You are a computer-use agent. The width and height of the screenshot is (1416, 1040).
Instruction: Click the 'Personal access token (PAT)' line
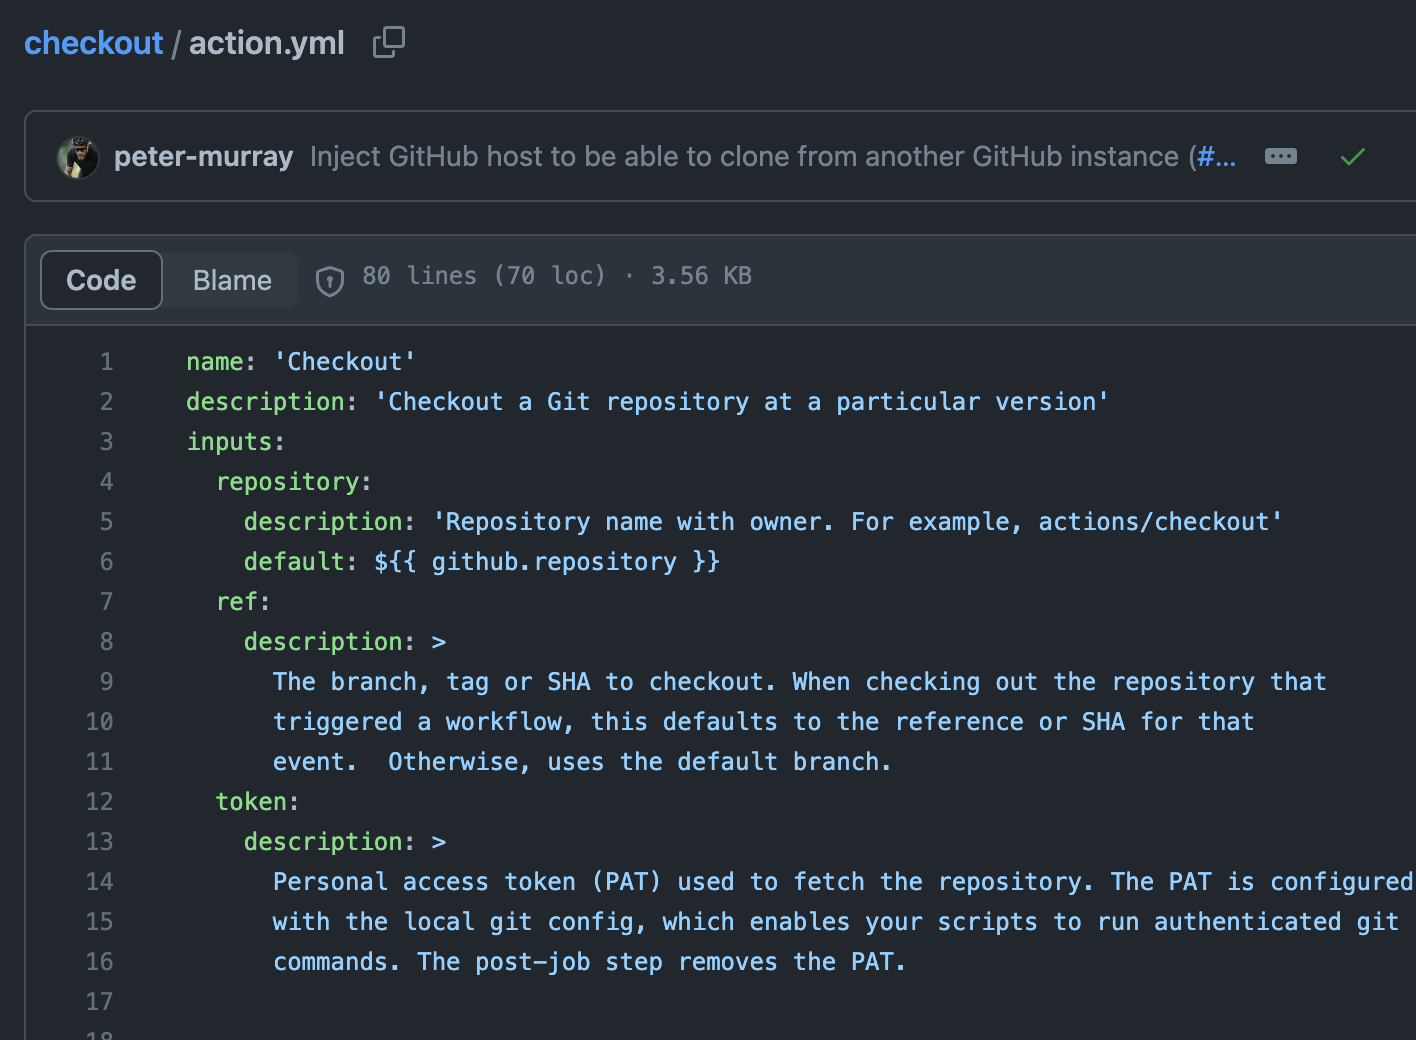click(x=843, y=882)
